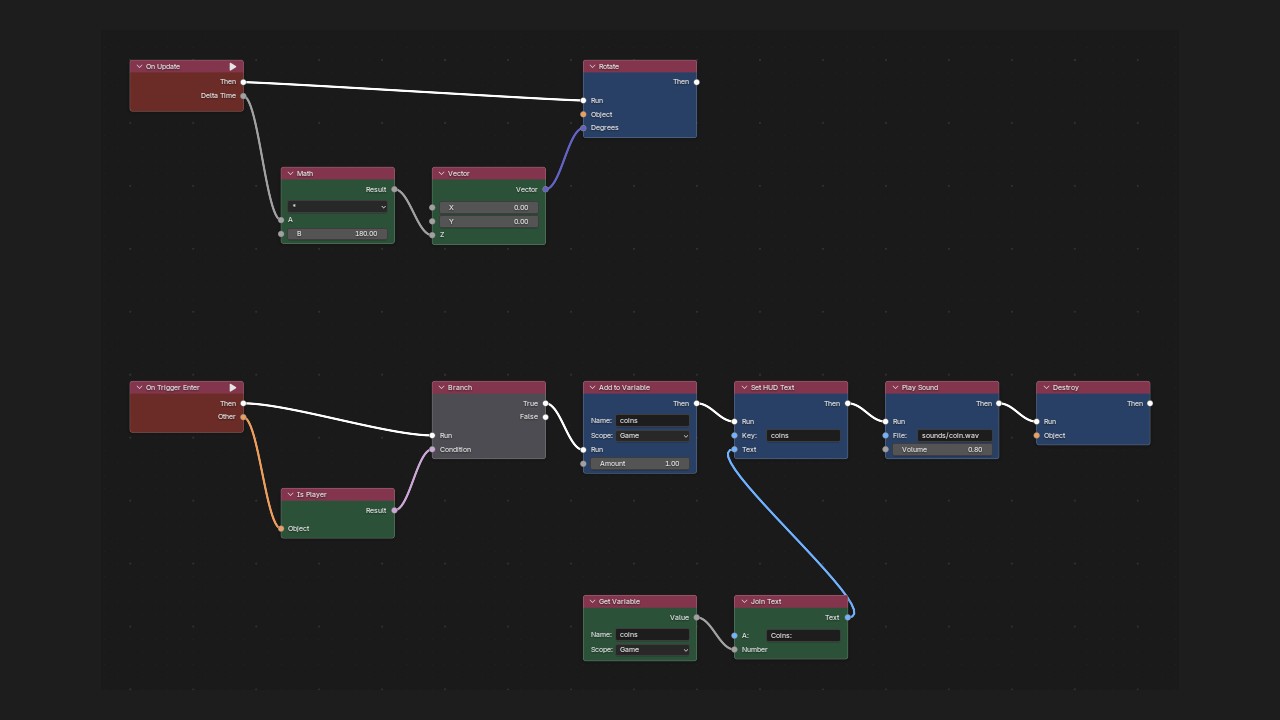This screenshot has height=720, width=1280.
Task: Click the Math B value field
Action: coord(338,234)
